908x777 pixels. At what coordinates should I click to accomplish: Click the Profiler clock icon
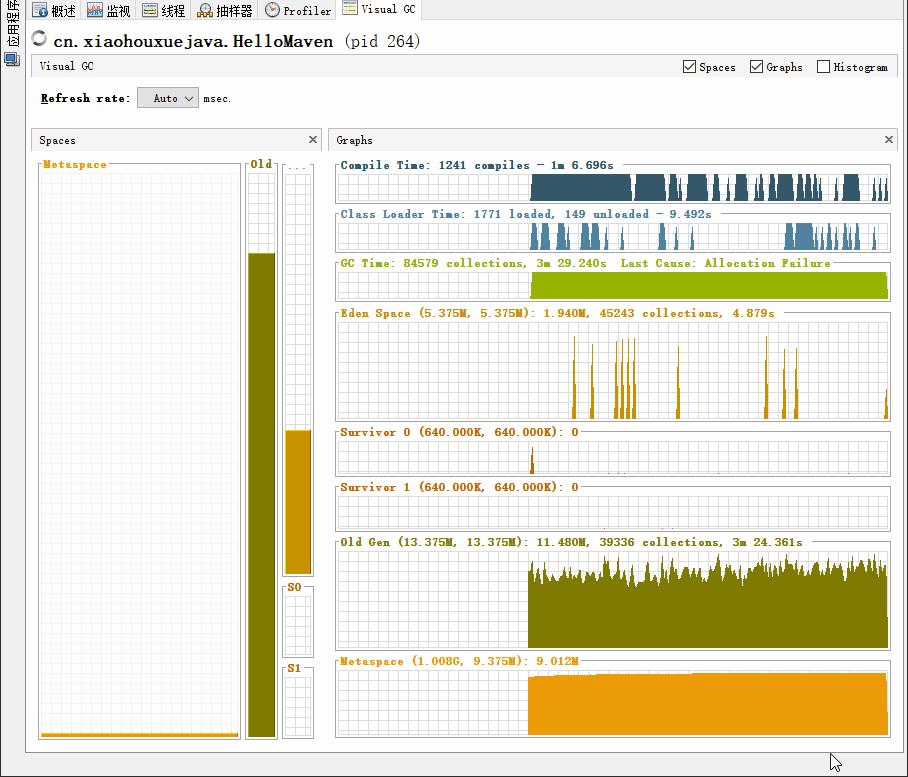272,10
